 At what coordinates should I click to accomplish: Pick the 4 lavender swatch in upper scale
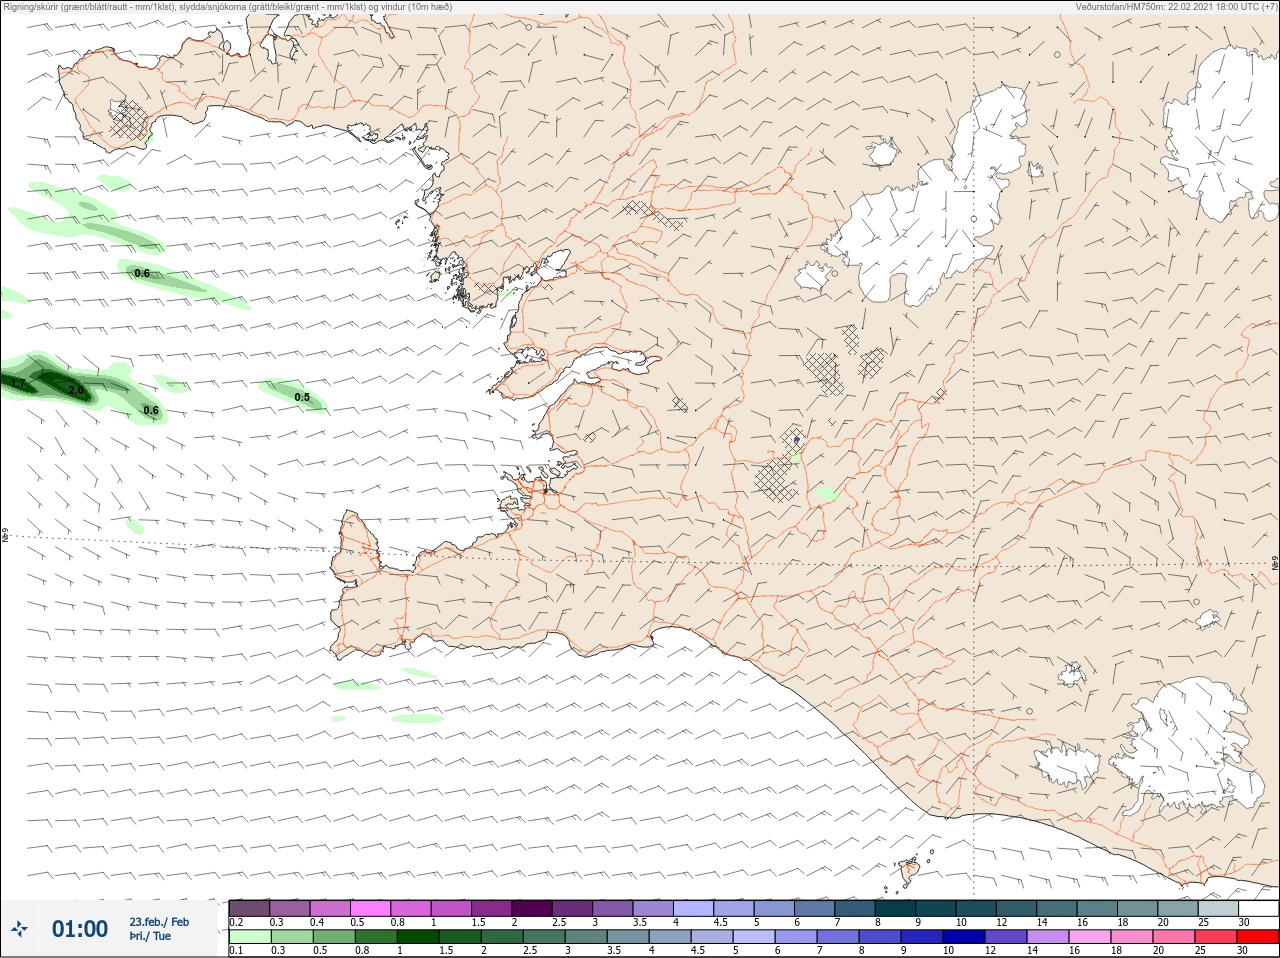tap(694, 908)
